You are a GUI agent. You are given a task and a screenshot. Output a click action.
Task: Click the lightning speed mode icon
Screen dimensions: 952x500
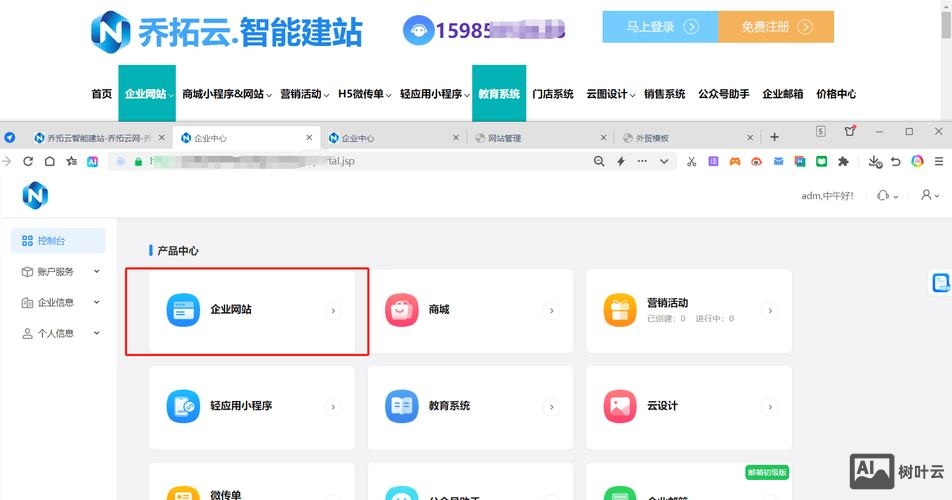(620, 161)
